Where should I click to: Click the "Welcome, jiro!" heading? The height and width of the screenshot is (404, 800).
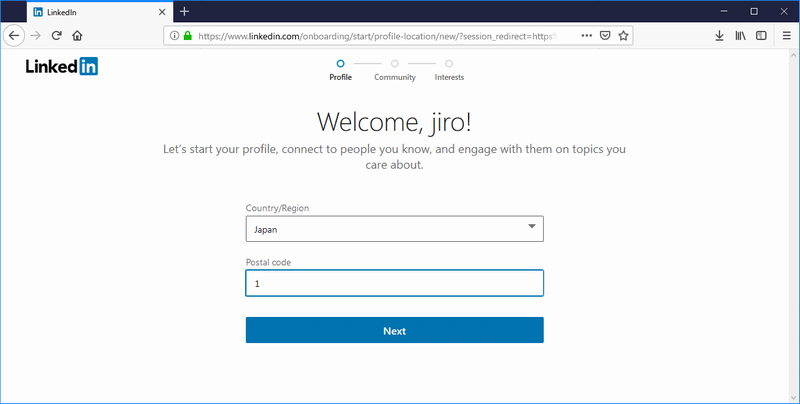394,122
